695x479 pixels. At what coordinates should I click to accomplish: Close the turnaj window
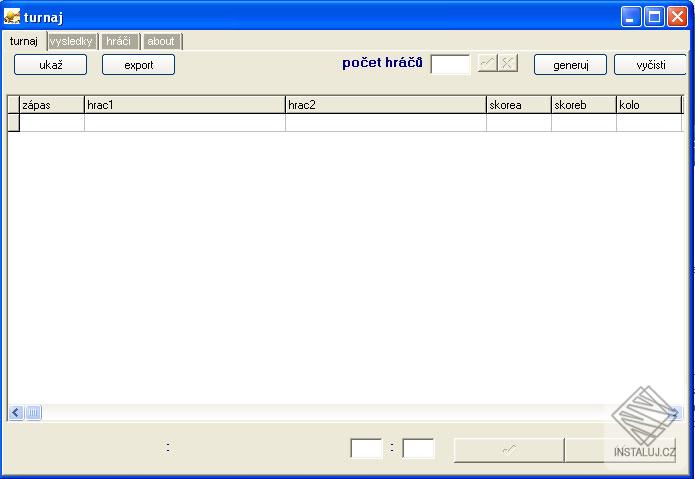[x=678, y=17]
